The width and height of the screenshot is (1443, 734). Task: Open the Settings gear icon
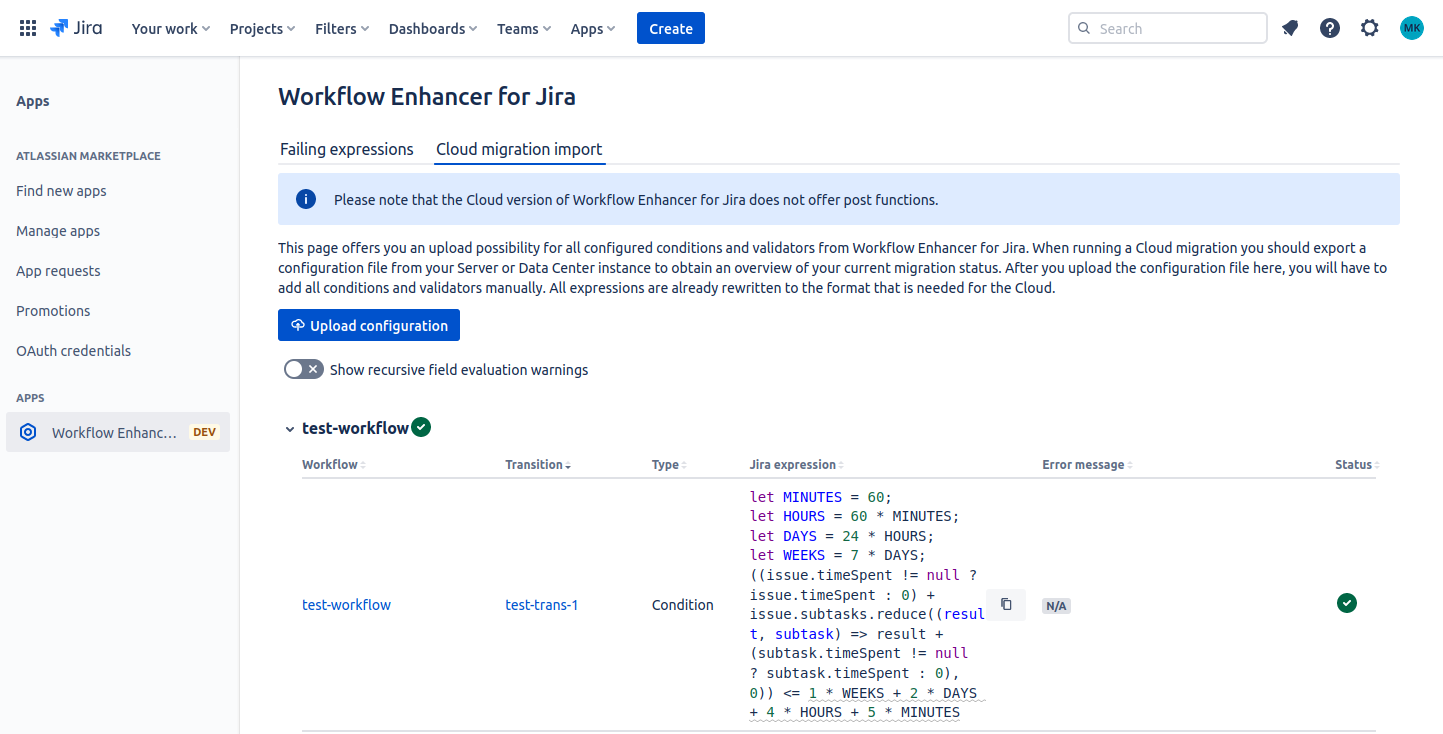[x=1369, y=28]
